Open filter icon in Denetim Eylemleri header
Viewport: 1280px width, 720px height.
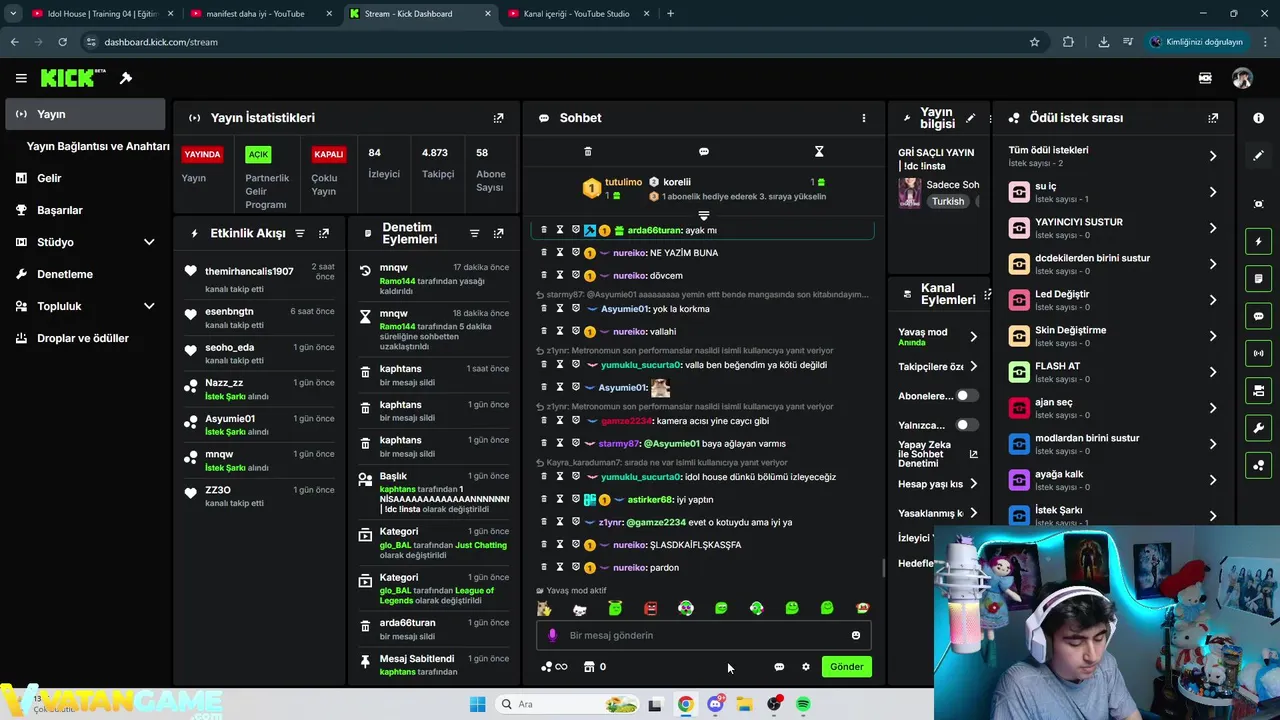tap(474, 233)
